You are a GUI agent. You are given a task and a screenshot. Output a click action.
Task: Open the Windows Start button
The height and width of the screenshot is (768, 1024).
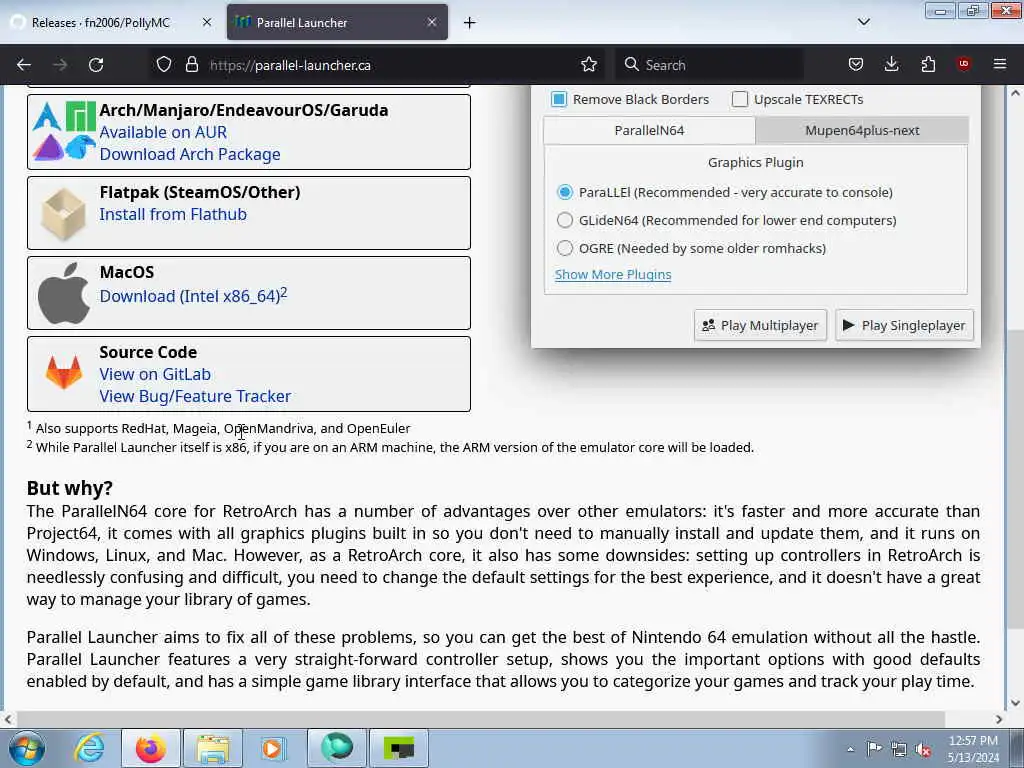(27, 748)
